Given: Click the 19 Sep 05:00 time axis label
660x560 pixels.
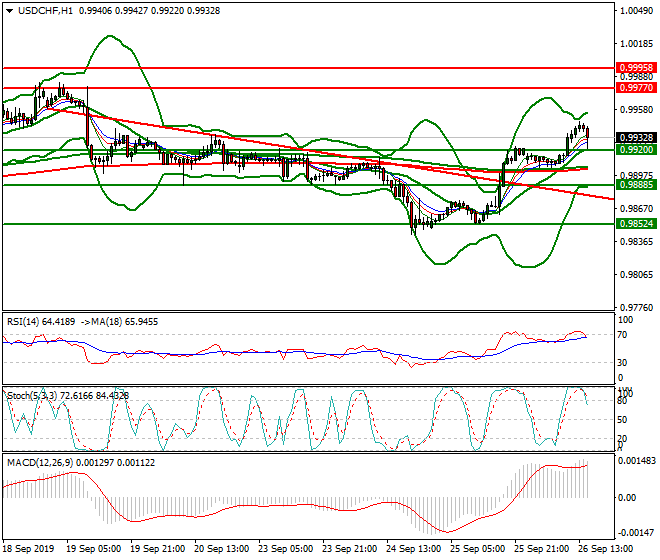Looking at the screenshot, I should tap(94, 549).
